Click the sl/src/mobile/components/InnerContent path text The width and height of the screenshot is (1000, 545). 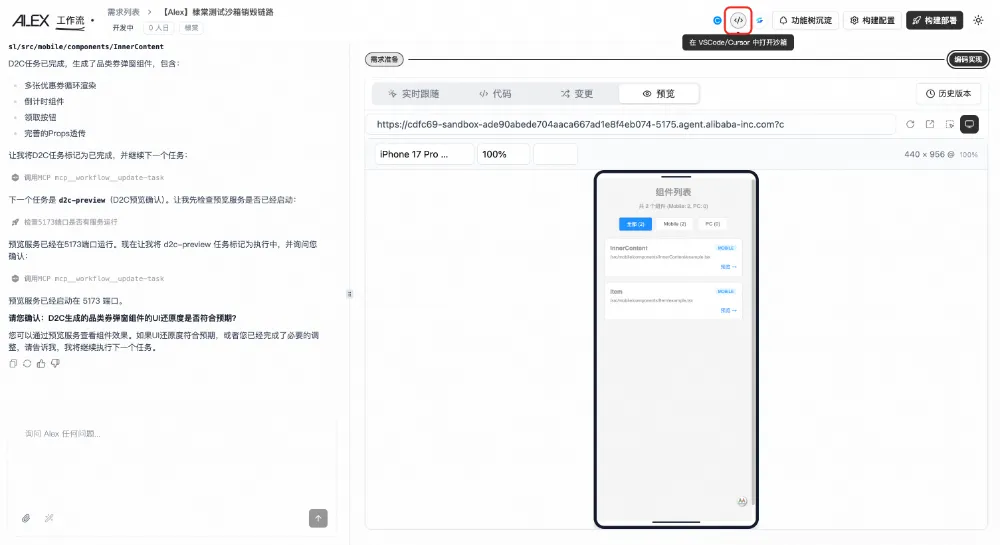coord(86,47)
